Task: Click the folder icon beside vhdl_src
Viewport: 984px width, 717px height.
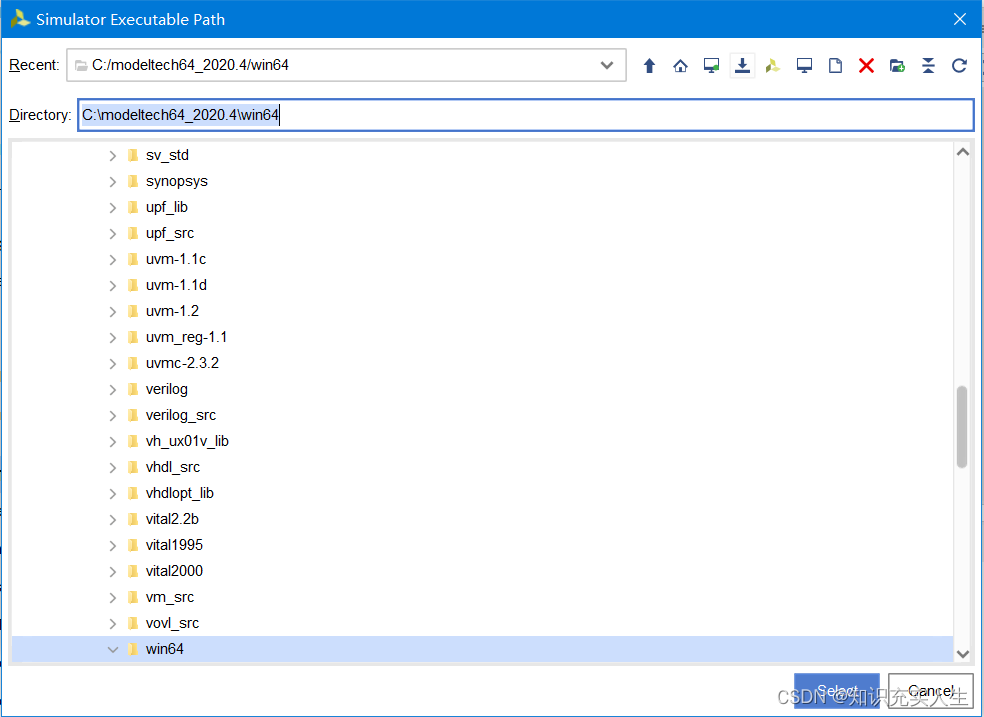Action: tap(132, 467)
